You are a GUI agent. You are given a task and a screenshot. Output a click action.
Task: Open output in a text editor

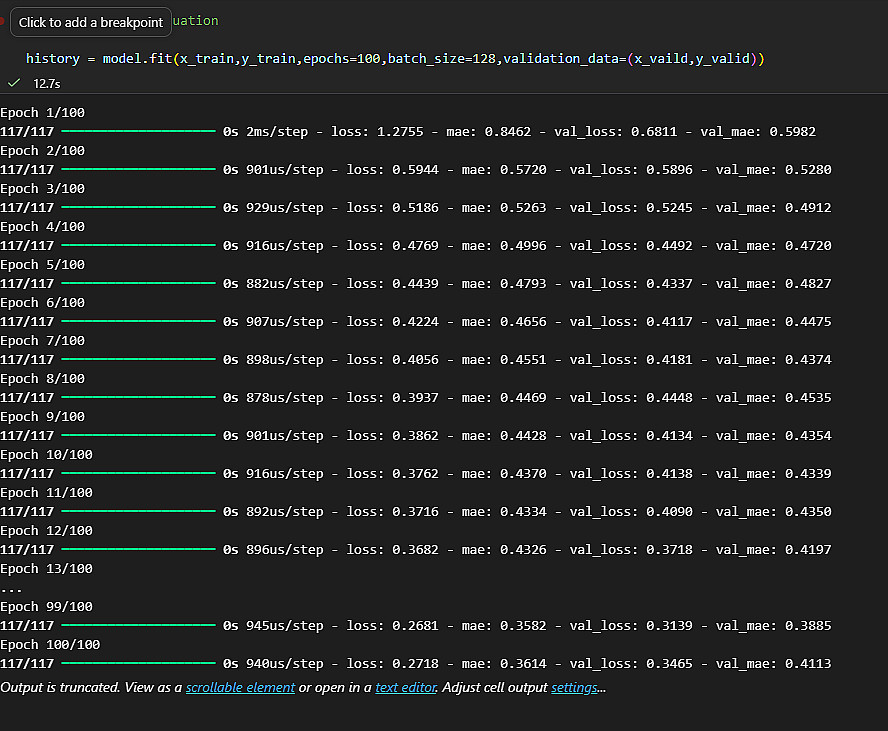[x=406, y=687]
